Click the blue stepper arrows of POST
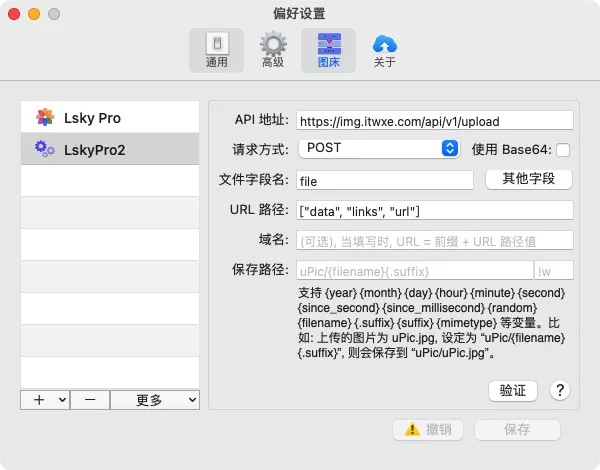Image resolution: width=600 pixels, height=470 pixels. 450,148
